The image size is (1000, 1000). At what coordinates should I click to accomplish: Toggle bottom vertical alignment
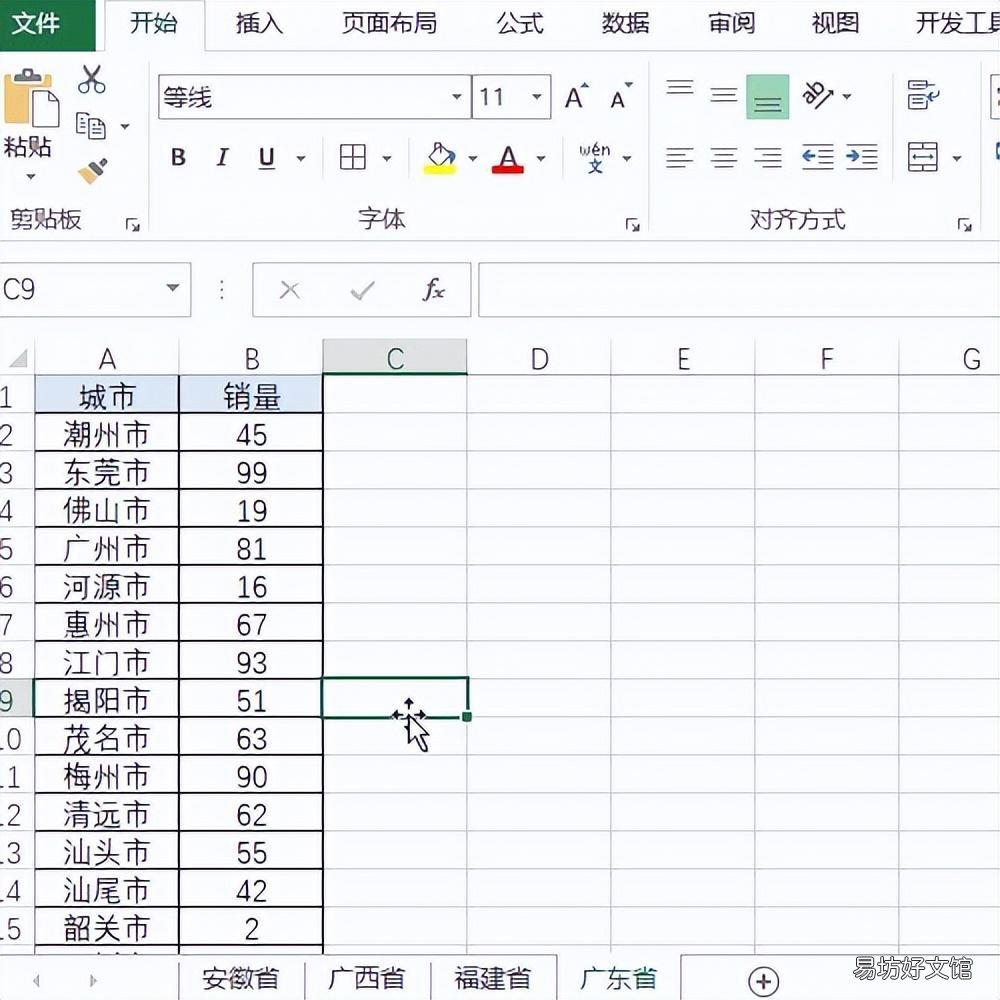tap(768, 97)
